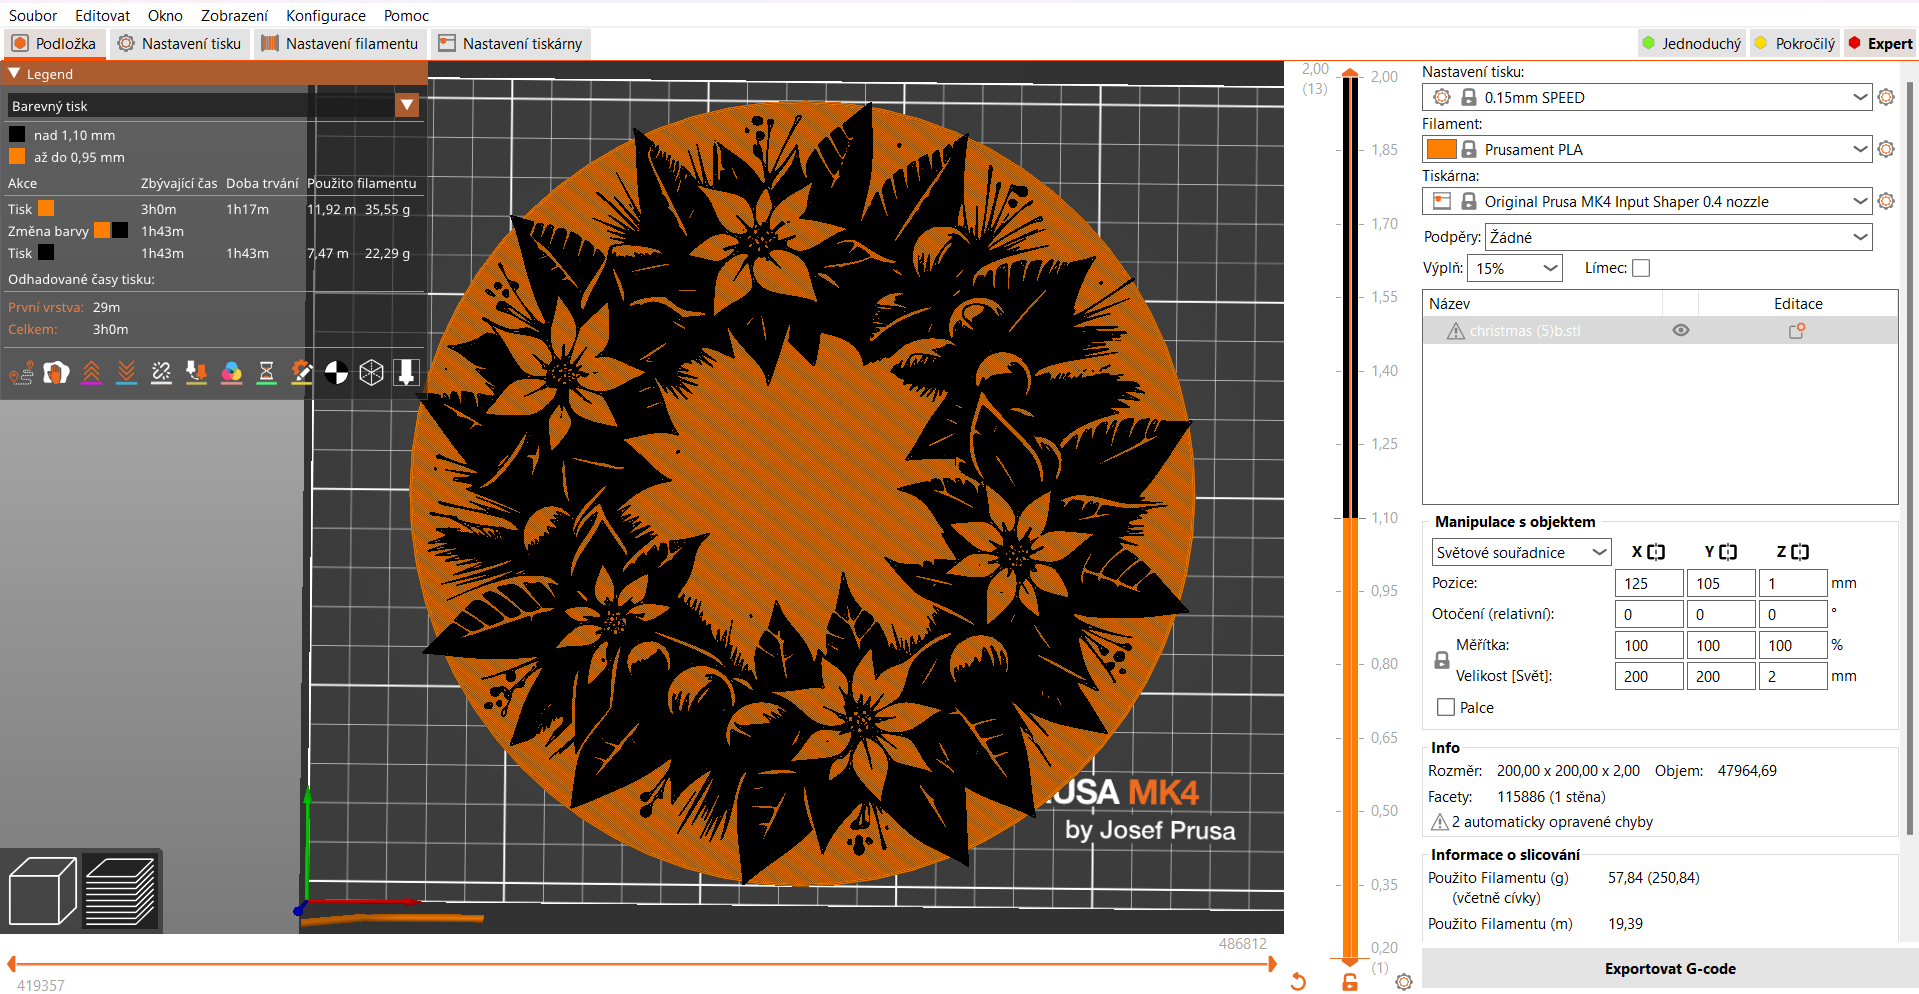1919x994 pixels.
Task: Collapse the Legend panel
Action: (15, 74)
